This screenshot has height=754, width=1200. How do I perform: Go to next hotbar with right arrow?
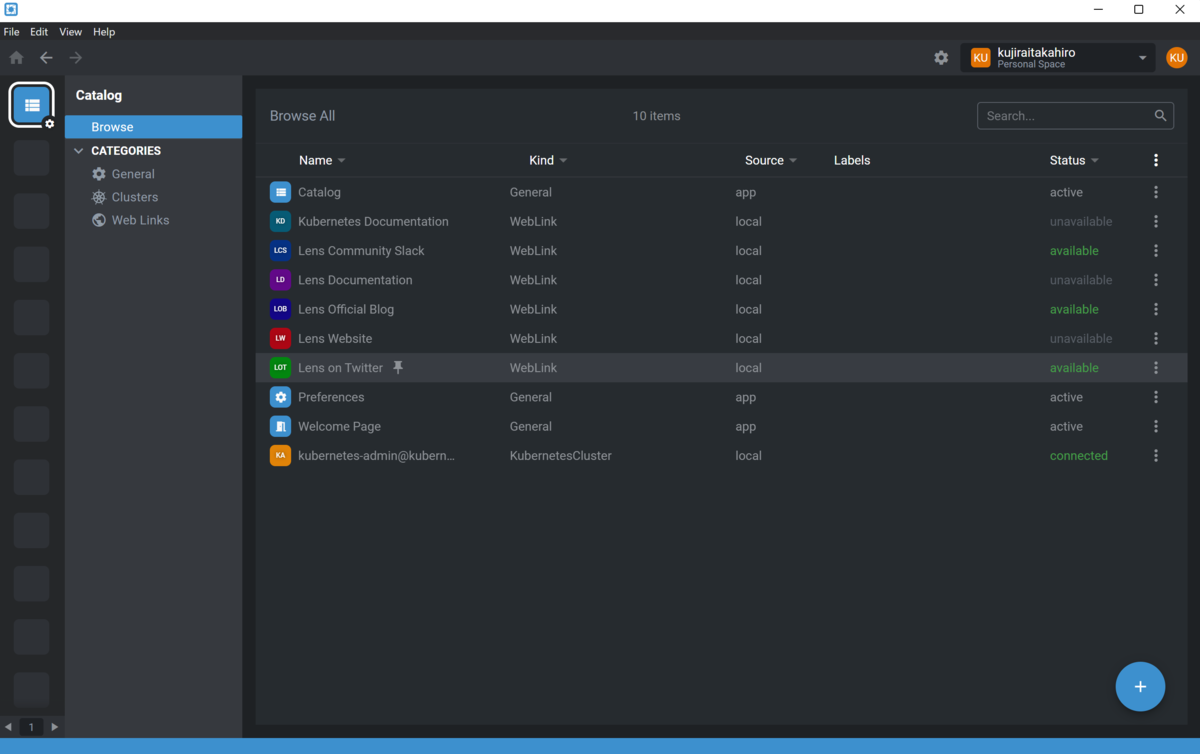[55, 727]
